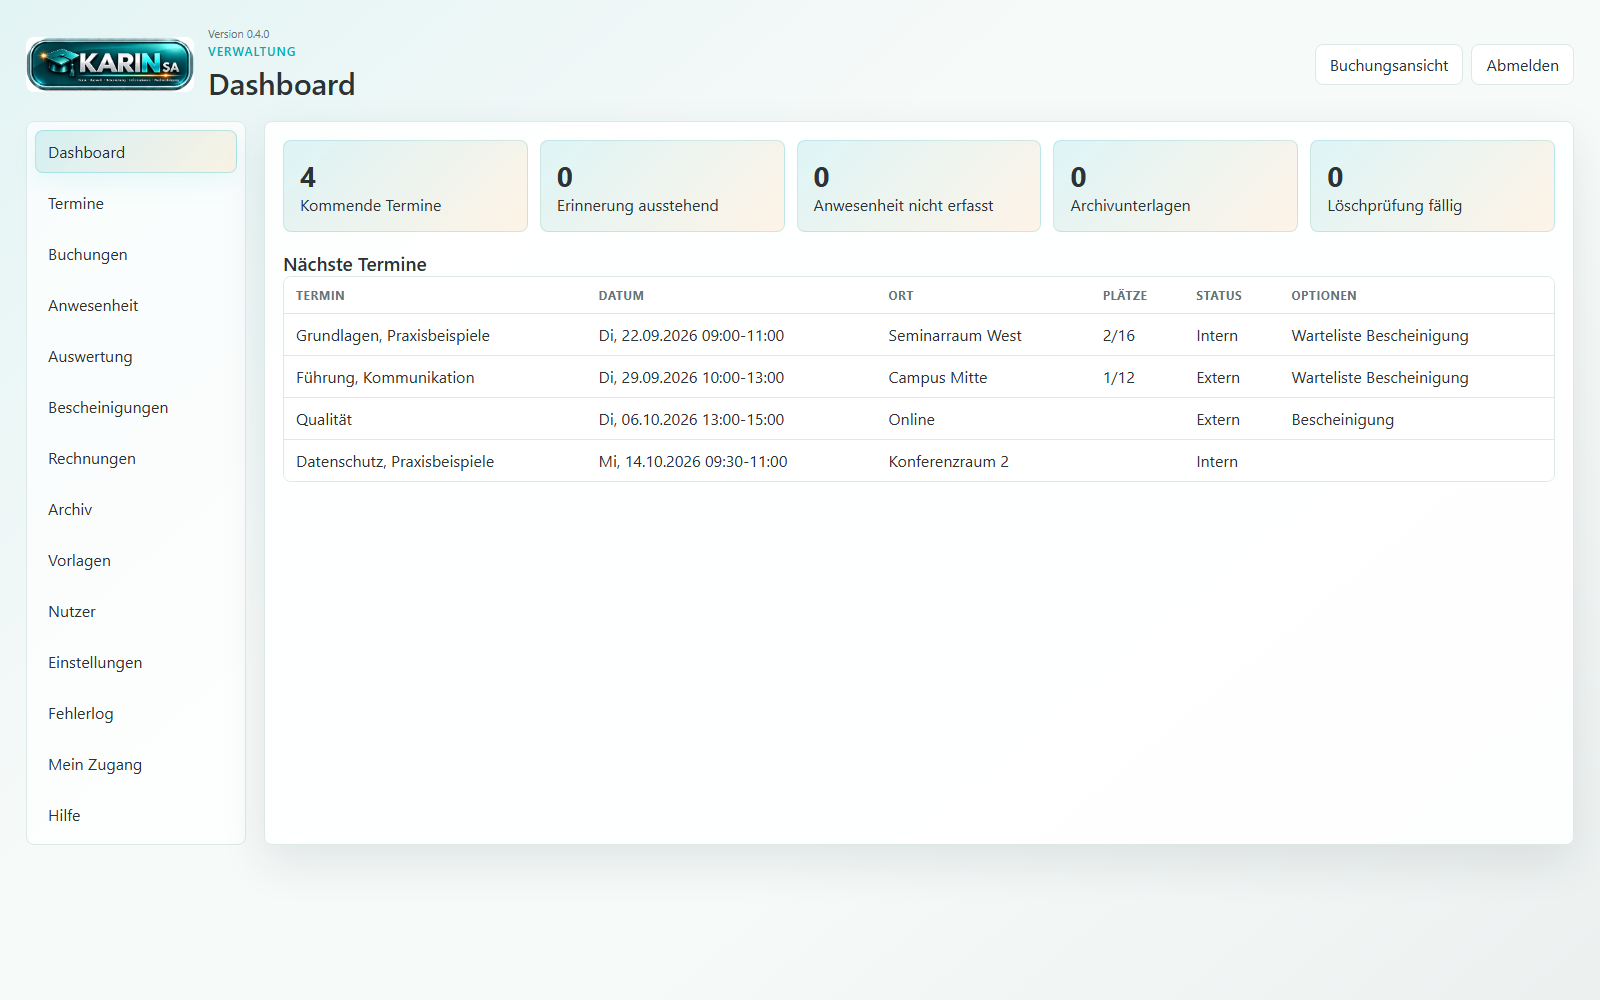Select Dashboard in the sidebar

tap(136, 152)
